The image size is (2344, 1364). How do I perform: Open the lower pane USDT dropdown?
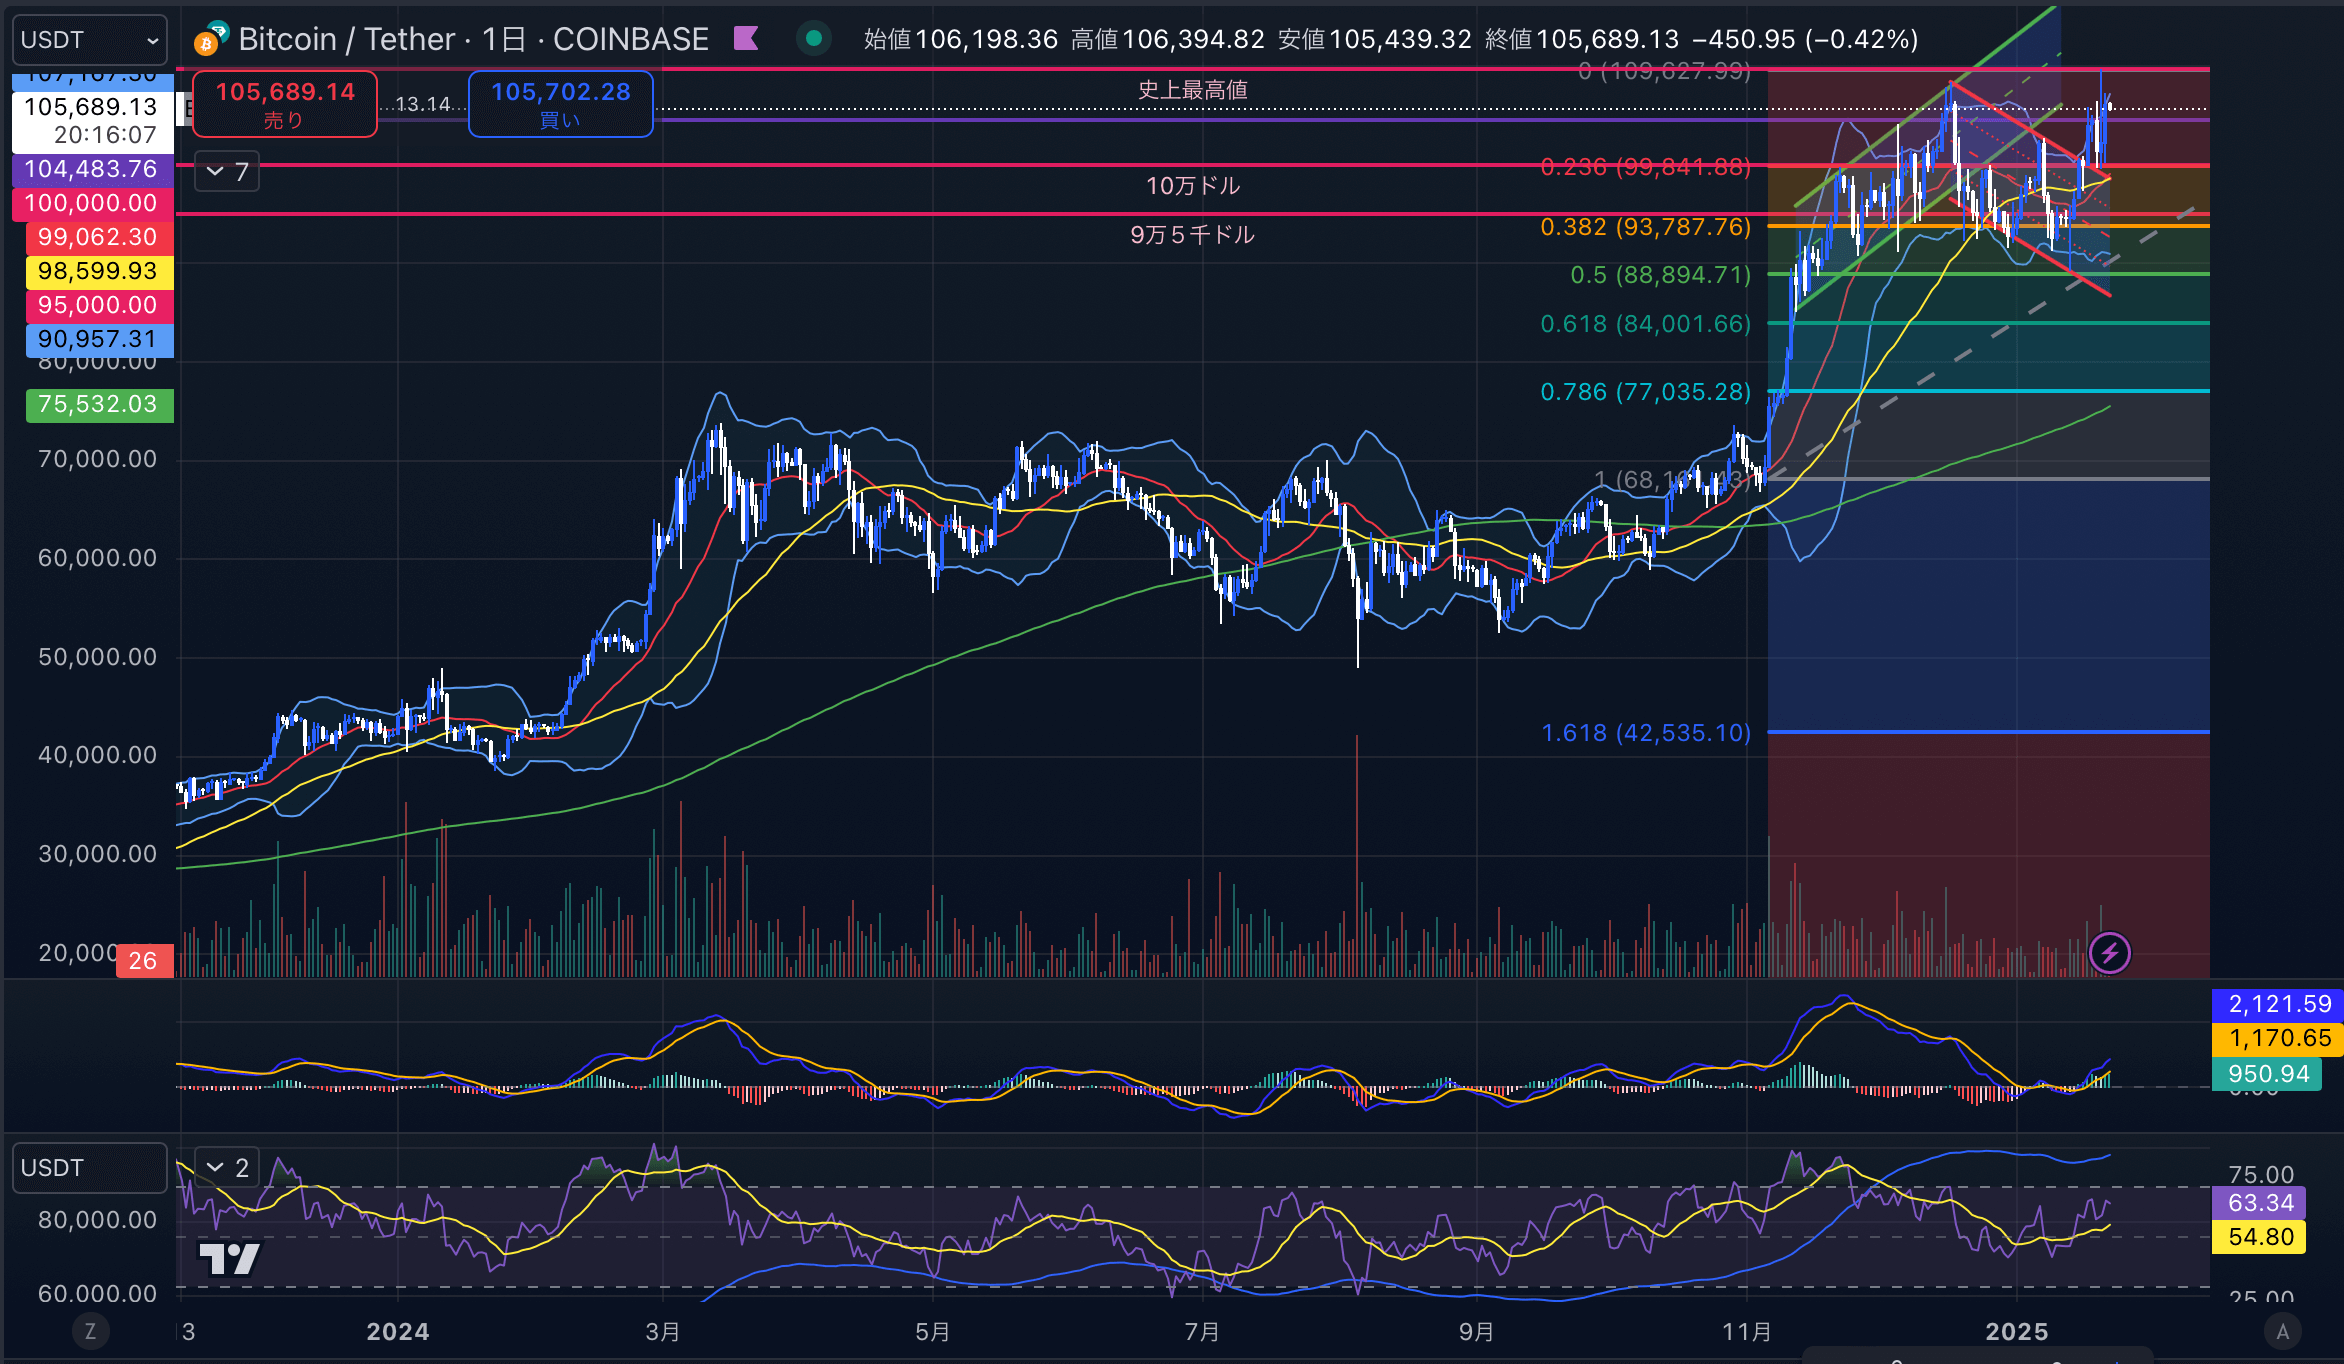90,1168
